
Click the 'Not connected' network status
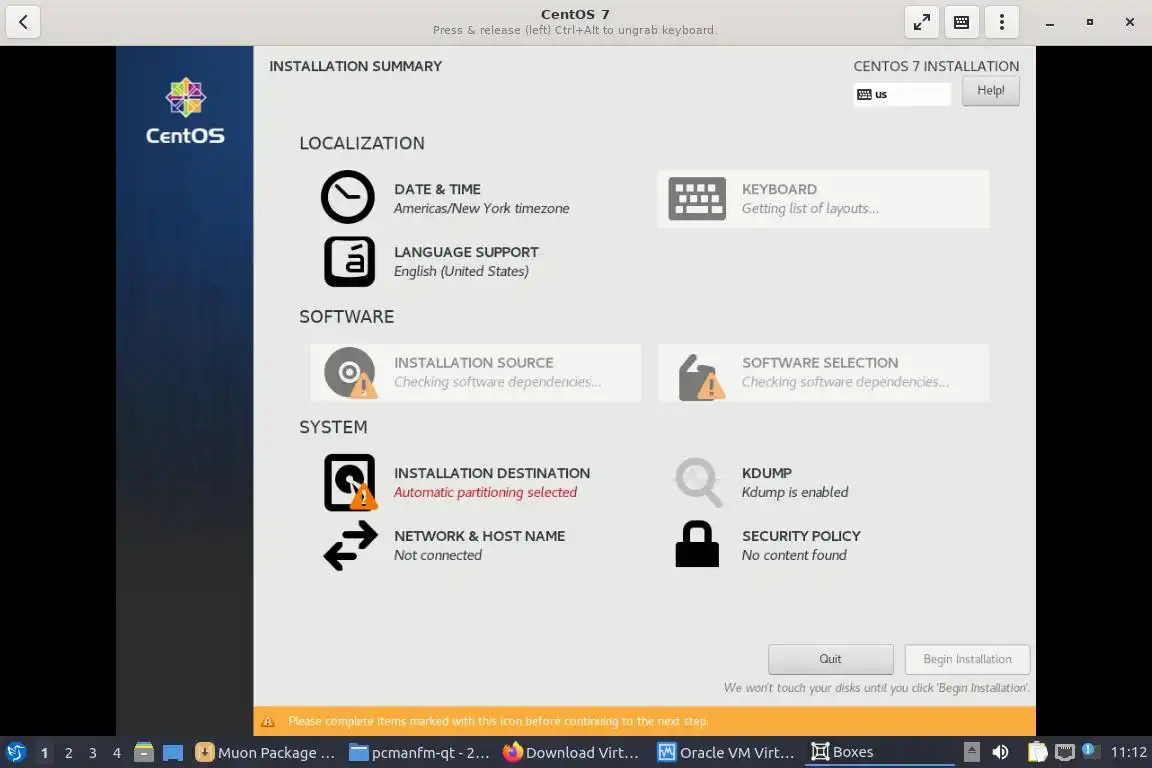click(438, 555)
